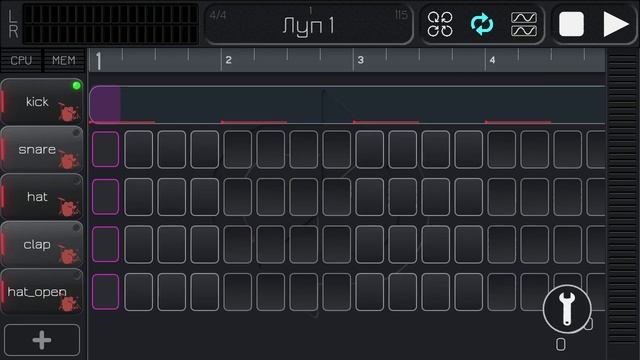Click the 4/4 time signature
640x360 pixels.
tap(218, 16)
